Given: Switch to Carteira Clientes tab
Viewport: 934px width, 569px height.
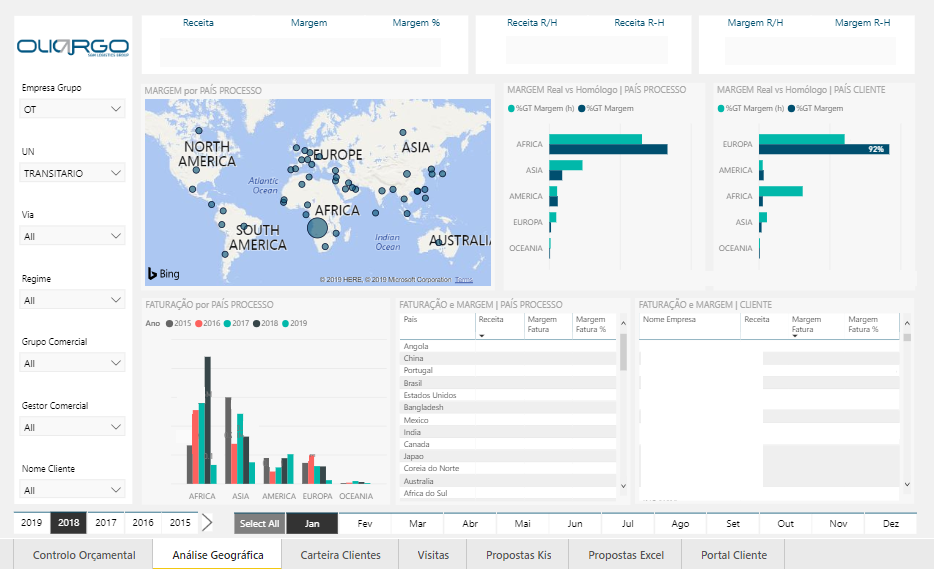Looking at the screenshot, I should pos(340,555).
